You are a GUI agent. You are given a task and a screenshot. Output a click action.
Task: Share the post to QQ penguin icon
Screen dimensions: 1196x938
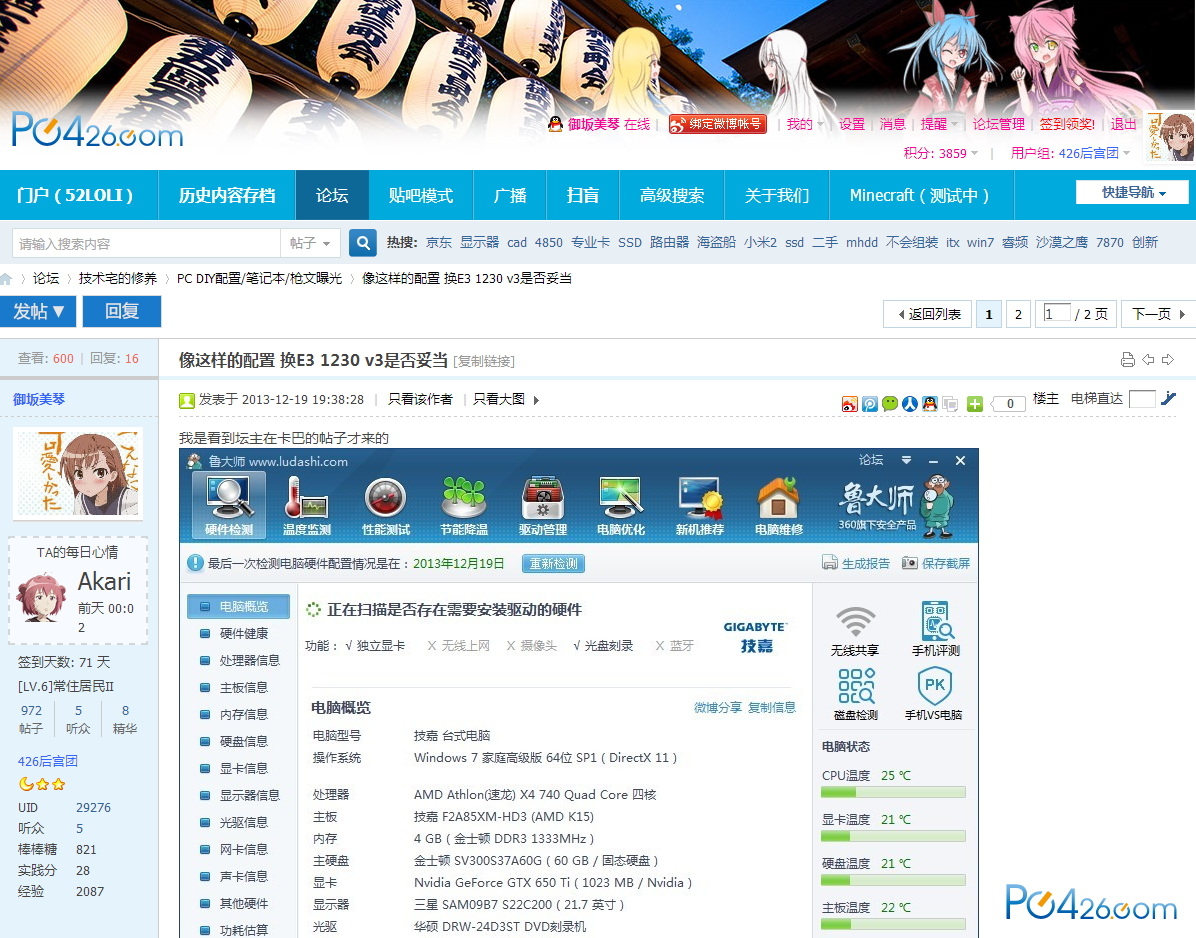point(929,403)
